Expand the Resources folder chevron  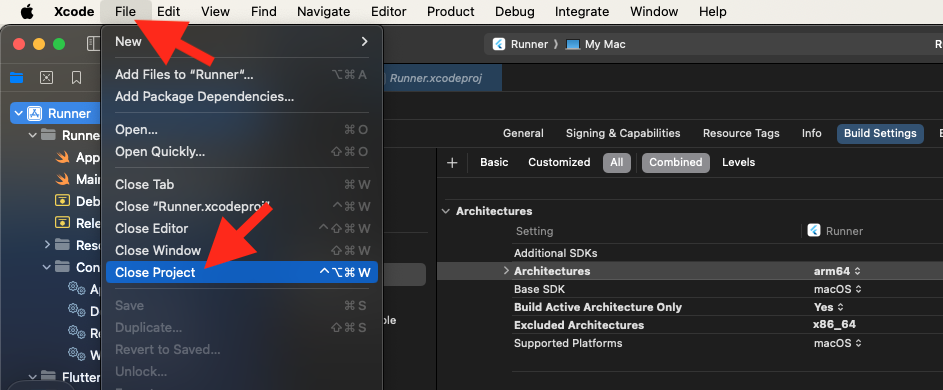point(48,244)
